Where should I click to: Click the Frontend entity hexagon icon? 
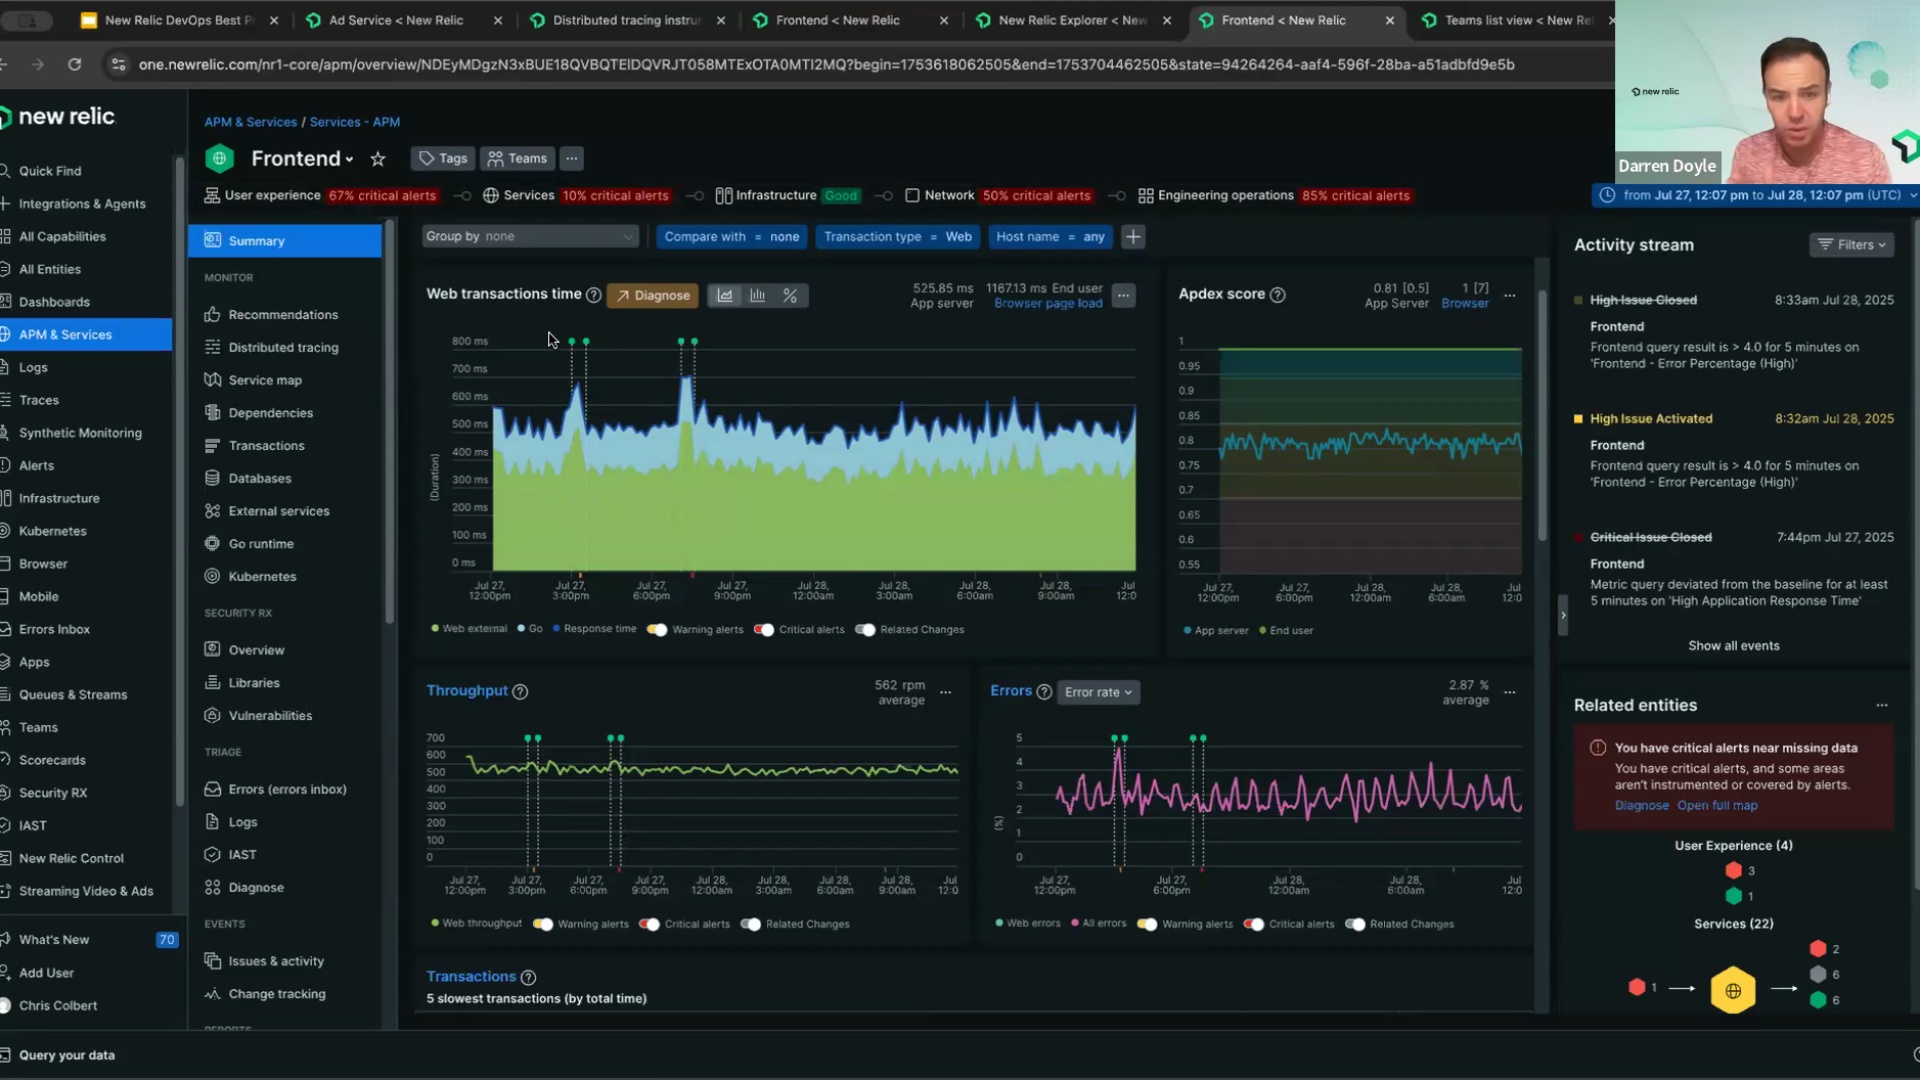pos(219,158)
